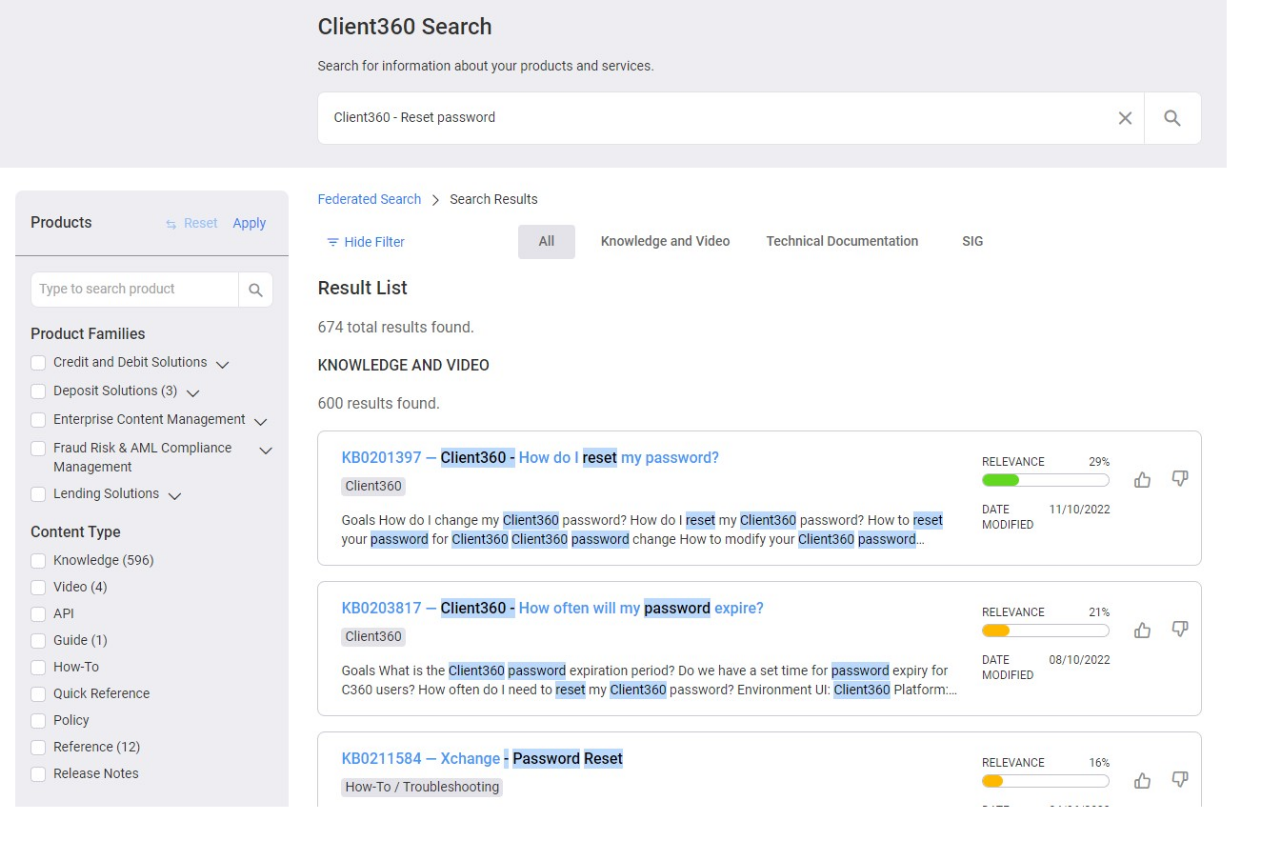1288x847 pixels.
Task: Click the 29% relevance bar
Action: point(1045,480)
